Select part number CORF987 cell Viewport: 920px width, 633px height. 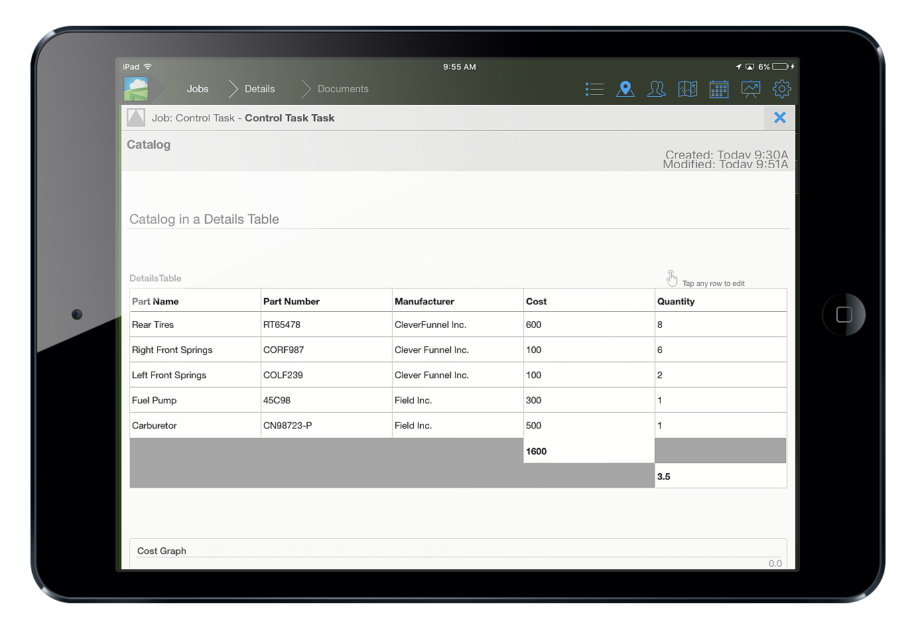pos(326,350)
